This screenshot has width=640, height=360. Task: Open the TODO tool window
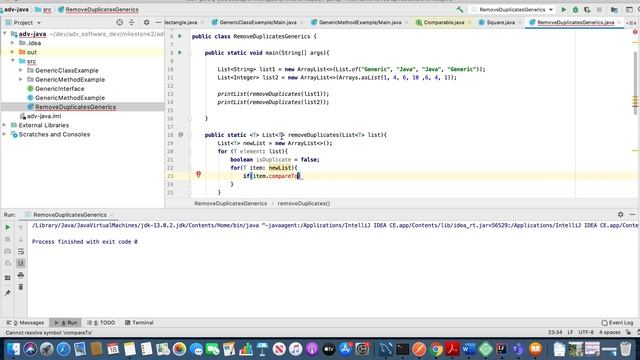pyautogui.click(x=101, y=322)
